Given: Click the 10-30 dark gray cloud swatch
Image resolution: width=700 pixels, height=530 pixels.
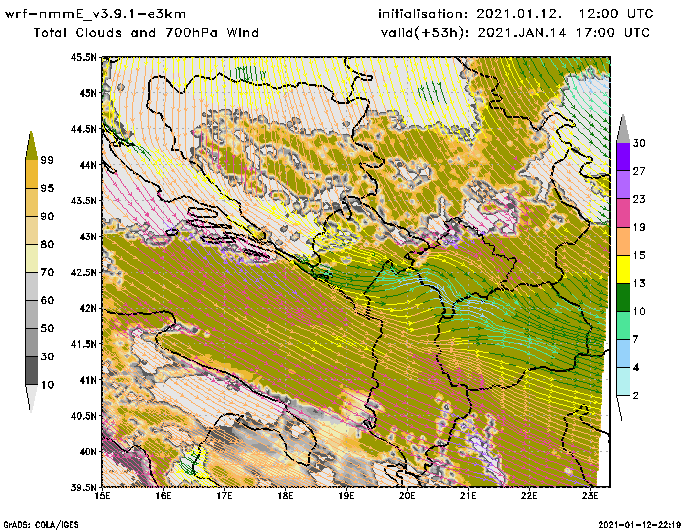Looking at the screenshot, I should point(31,370).
